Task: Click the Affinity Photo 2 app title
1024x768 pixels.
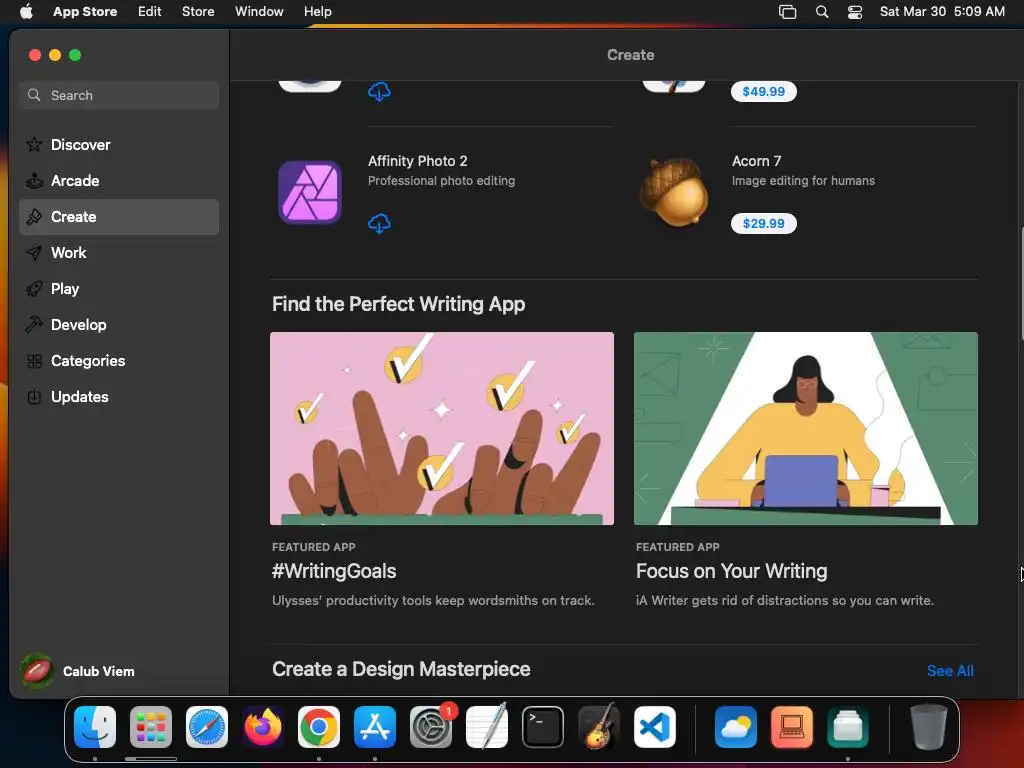Action: pyautogui.click(x=417, y=161)
